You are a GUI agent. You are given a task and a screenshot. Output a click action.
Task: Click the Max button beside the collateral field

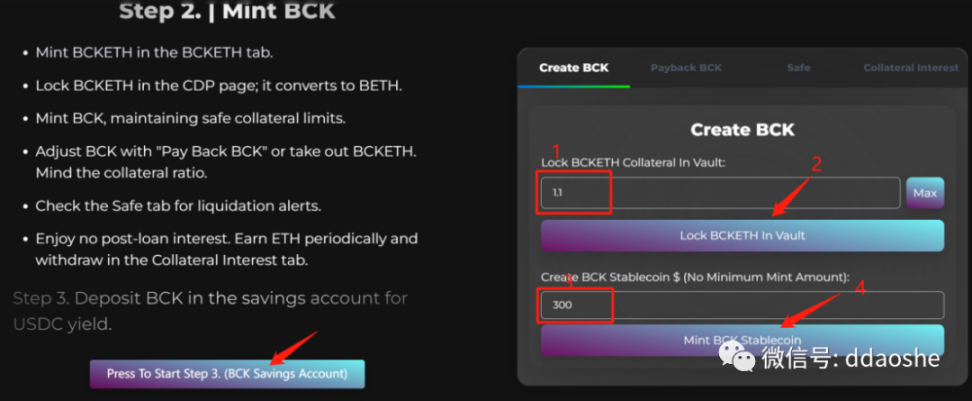925,193
